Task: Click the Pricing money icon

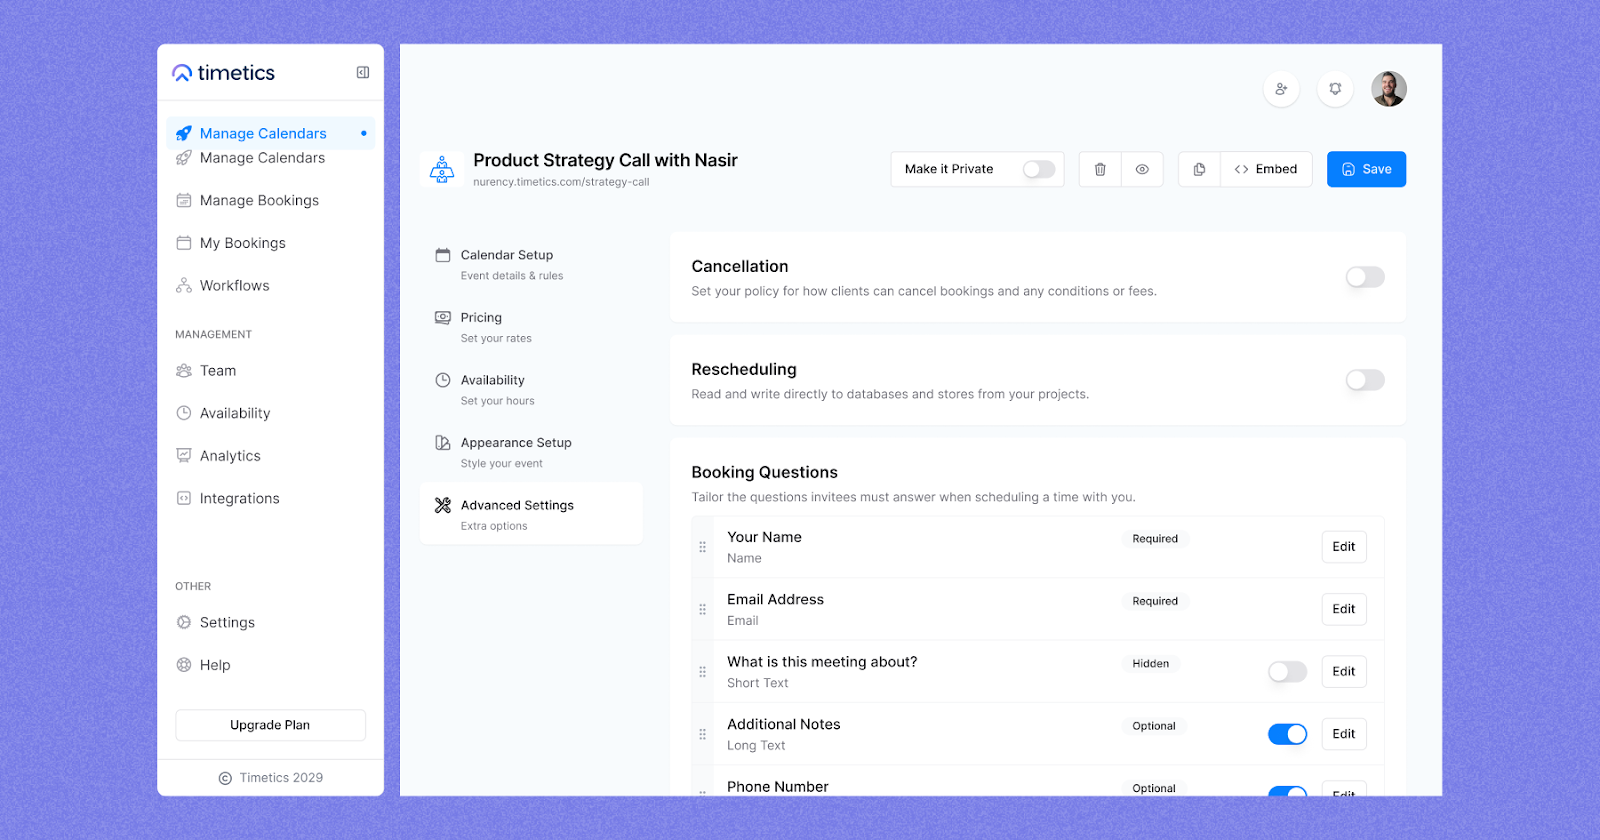Action: pos(442,317)
